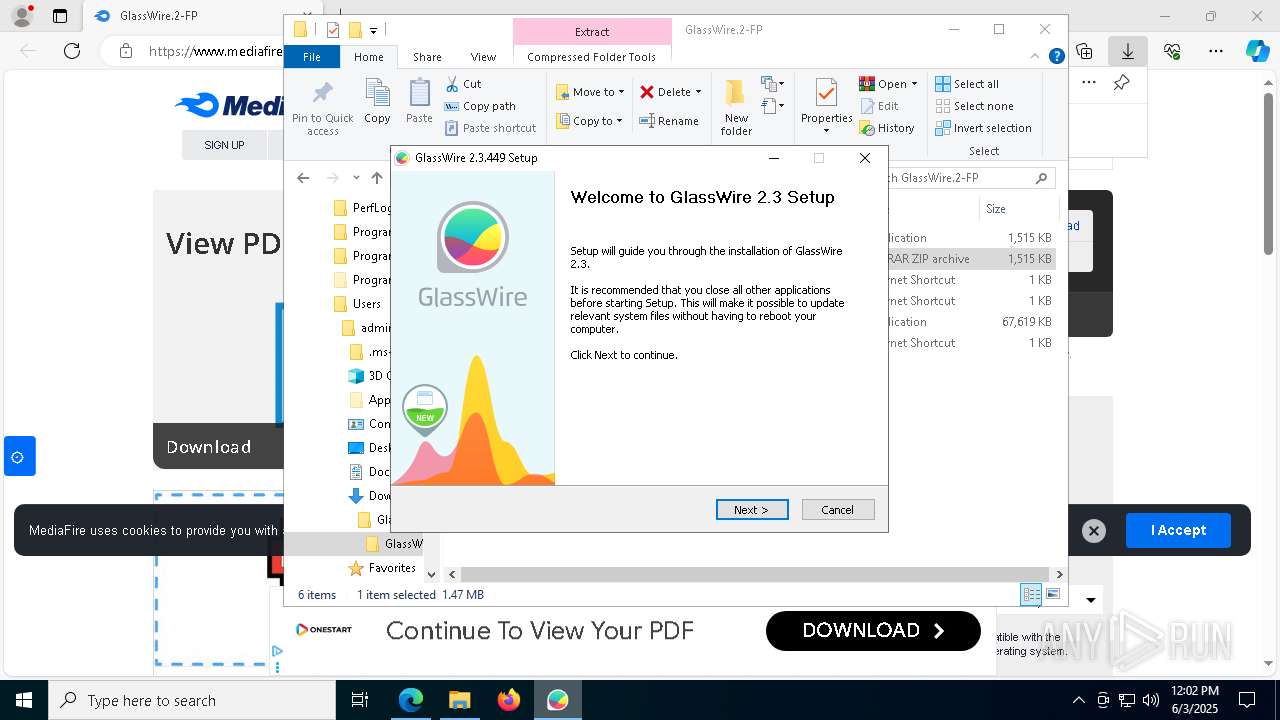1280x720 pixels.
Task: Switch to details view layout icon
Action: click(1031, 594)
